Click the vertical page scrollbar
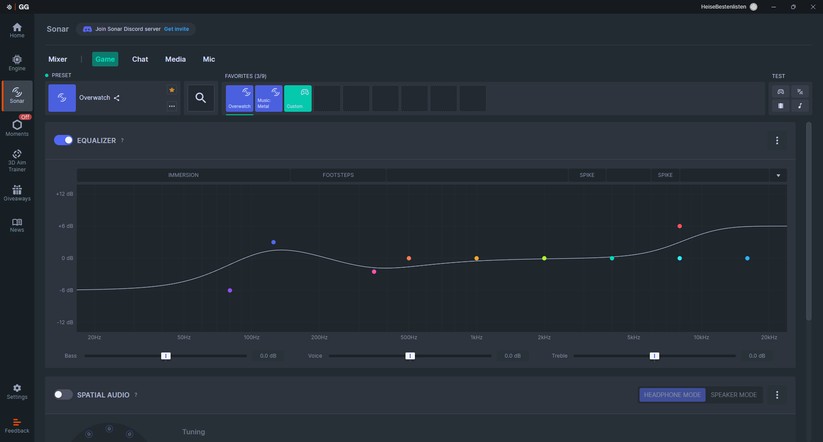Viewport: 823px width, 442px height. (809, 220)
